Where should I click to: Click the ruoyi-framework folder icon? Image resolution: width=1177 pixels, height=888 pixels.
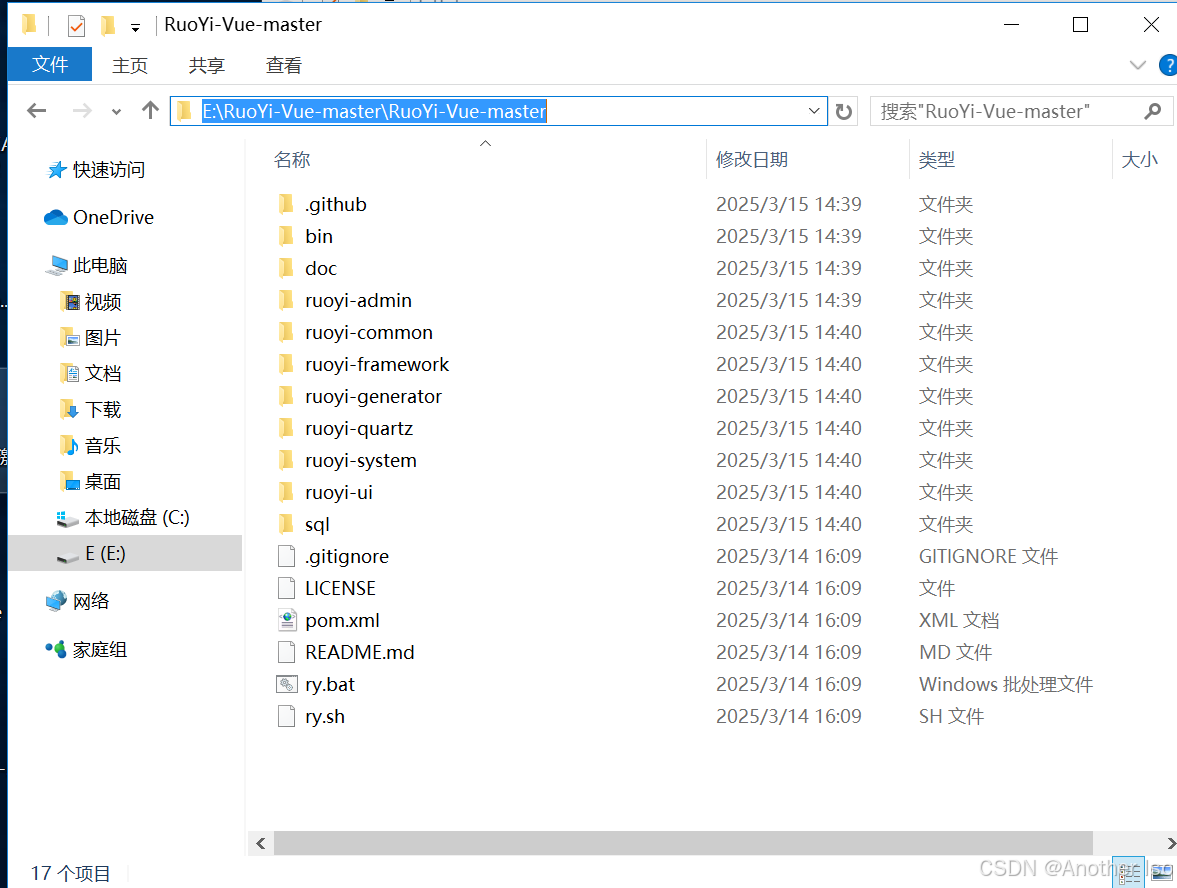(286, 364)
